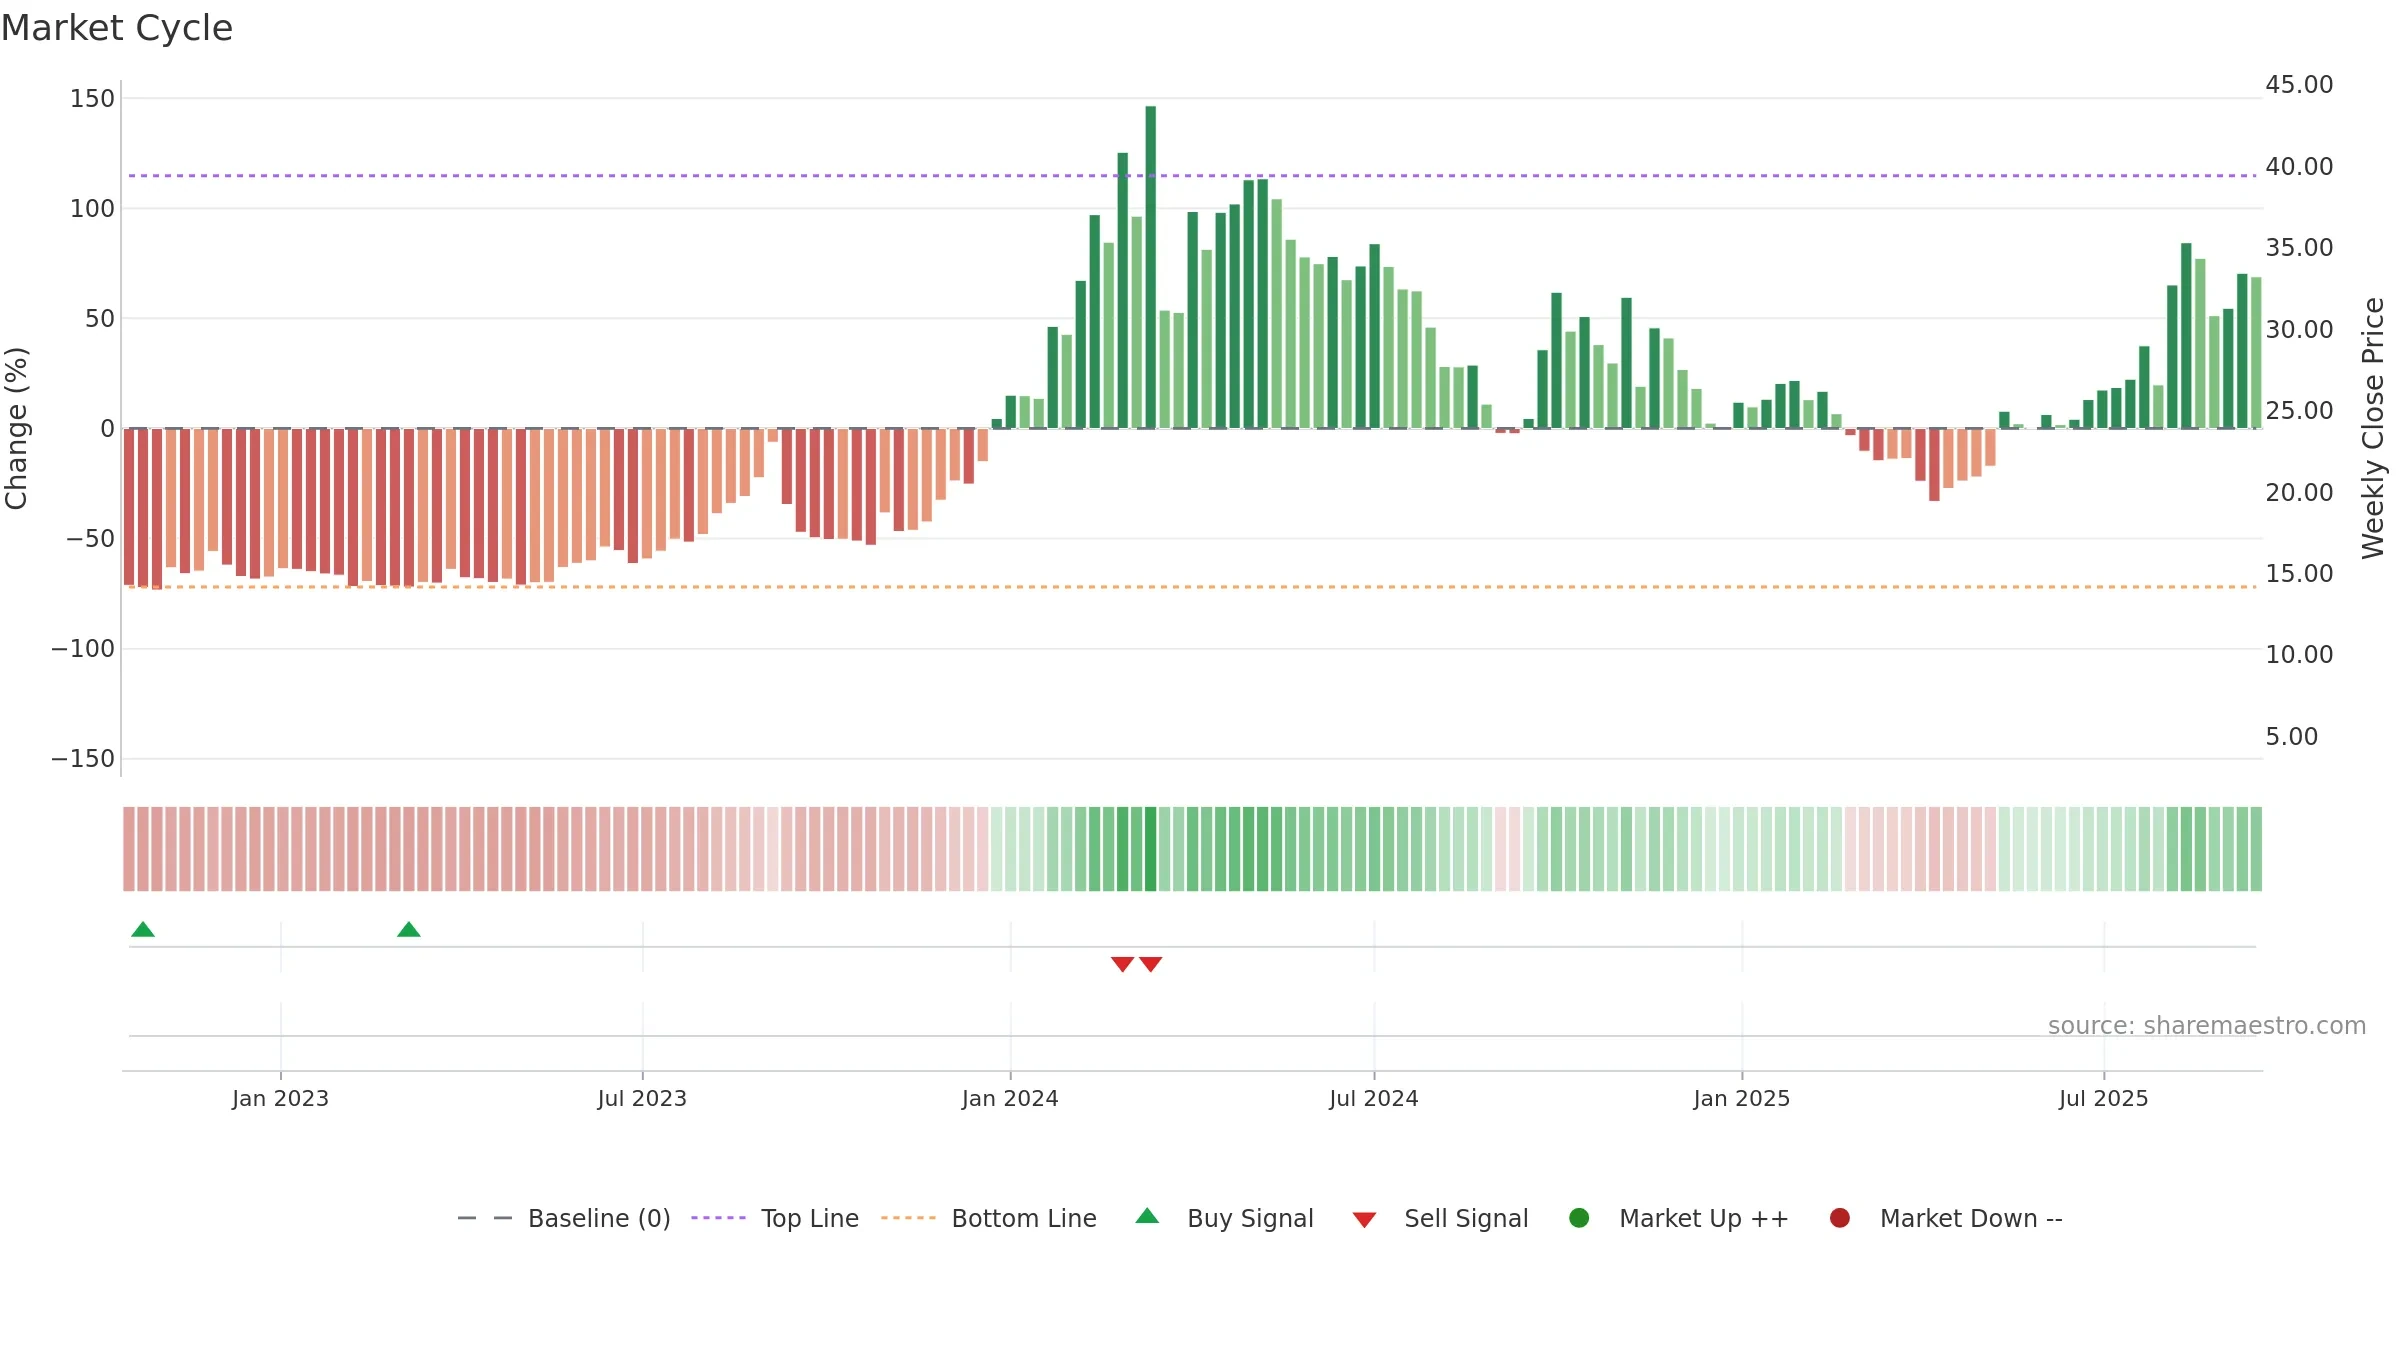The width and height of the screenshot is (2400, 1350).
Task: Click the green Buy Signal legend triangle
Action: (1147, 1216)
